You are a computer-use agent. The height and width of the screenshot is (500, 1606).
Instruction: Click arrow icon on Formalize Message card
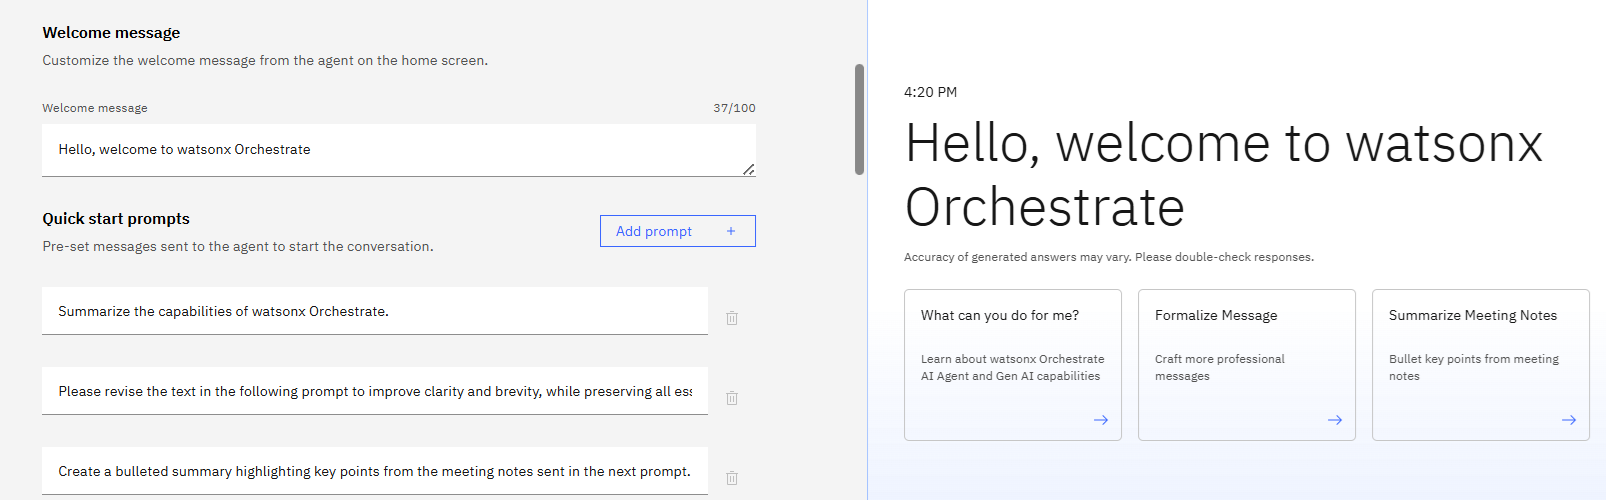pyautogui.click(x=1335, y=420)
